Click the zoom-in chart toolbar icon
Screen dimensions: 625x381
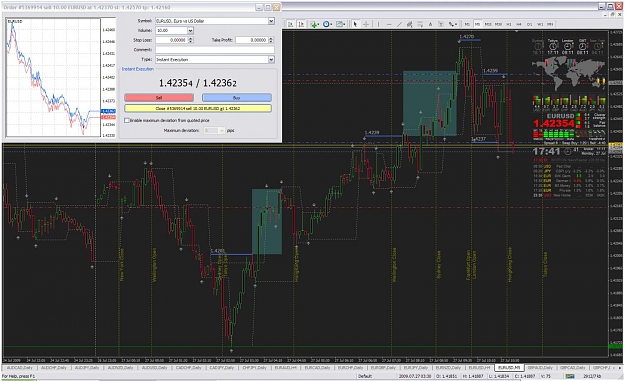pyautogui.click(x=291, y=24)
